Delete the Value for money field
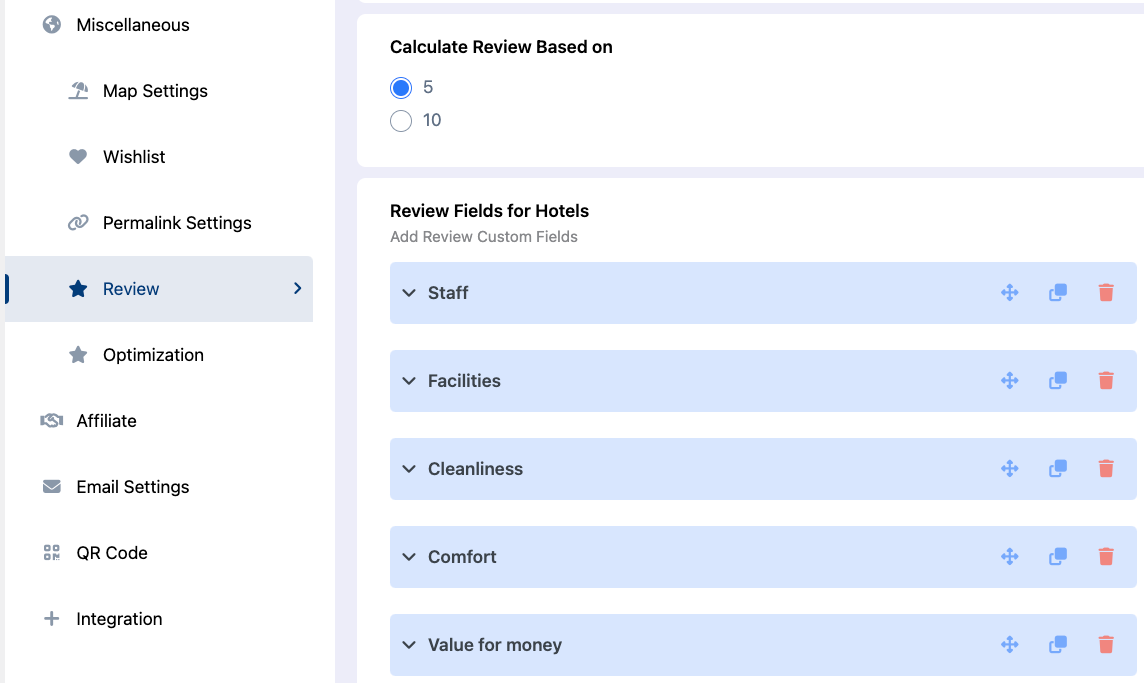Screen dimensions: 1144x683 [x=1105, y=644]
